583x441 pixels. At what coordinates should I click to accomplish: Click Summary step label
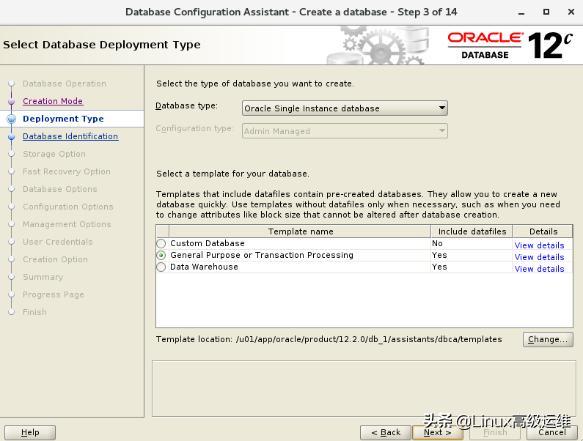43,277
